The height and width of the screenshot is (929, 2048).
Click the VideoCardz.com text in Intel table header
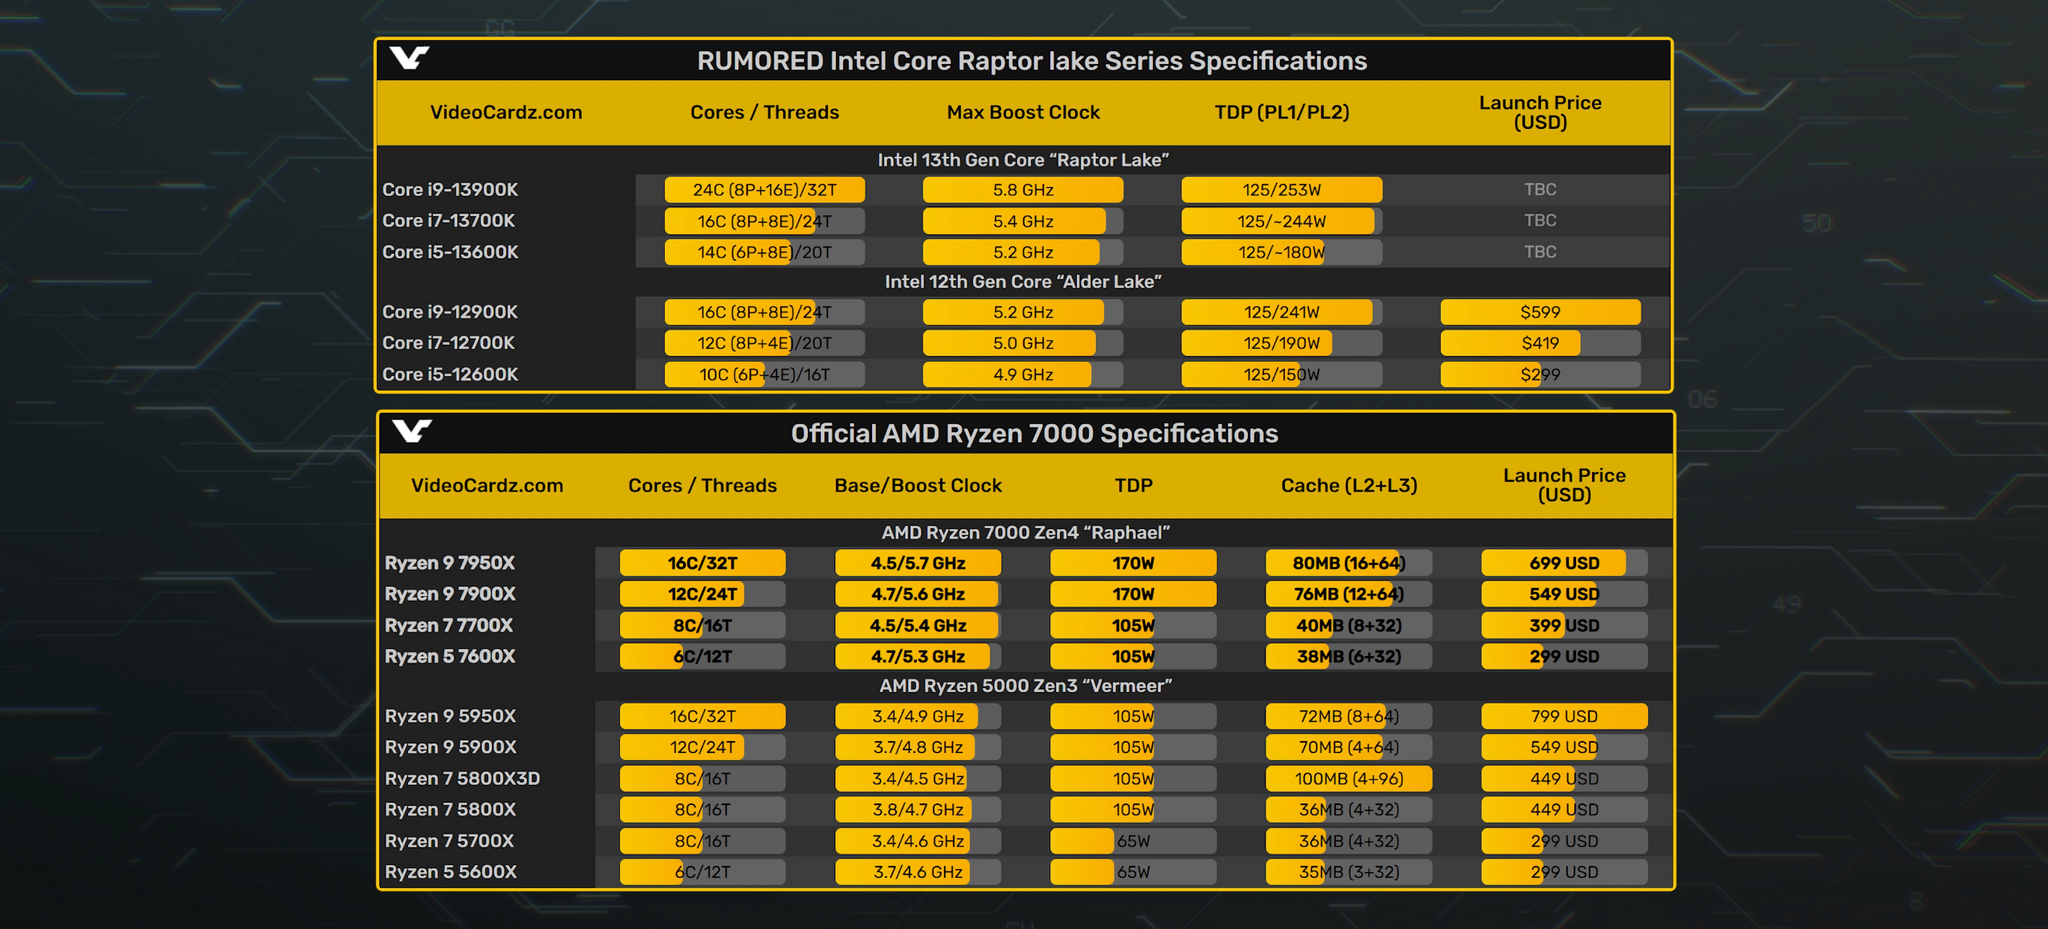(505, 112)
